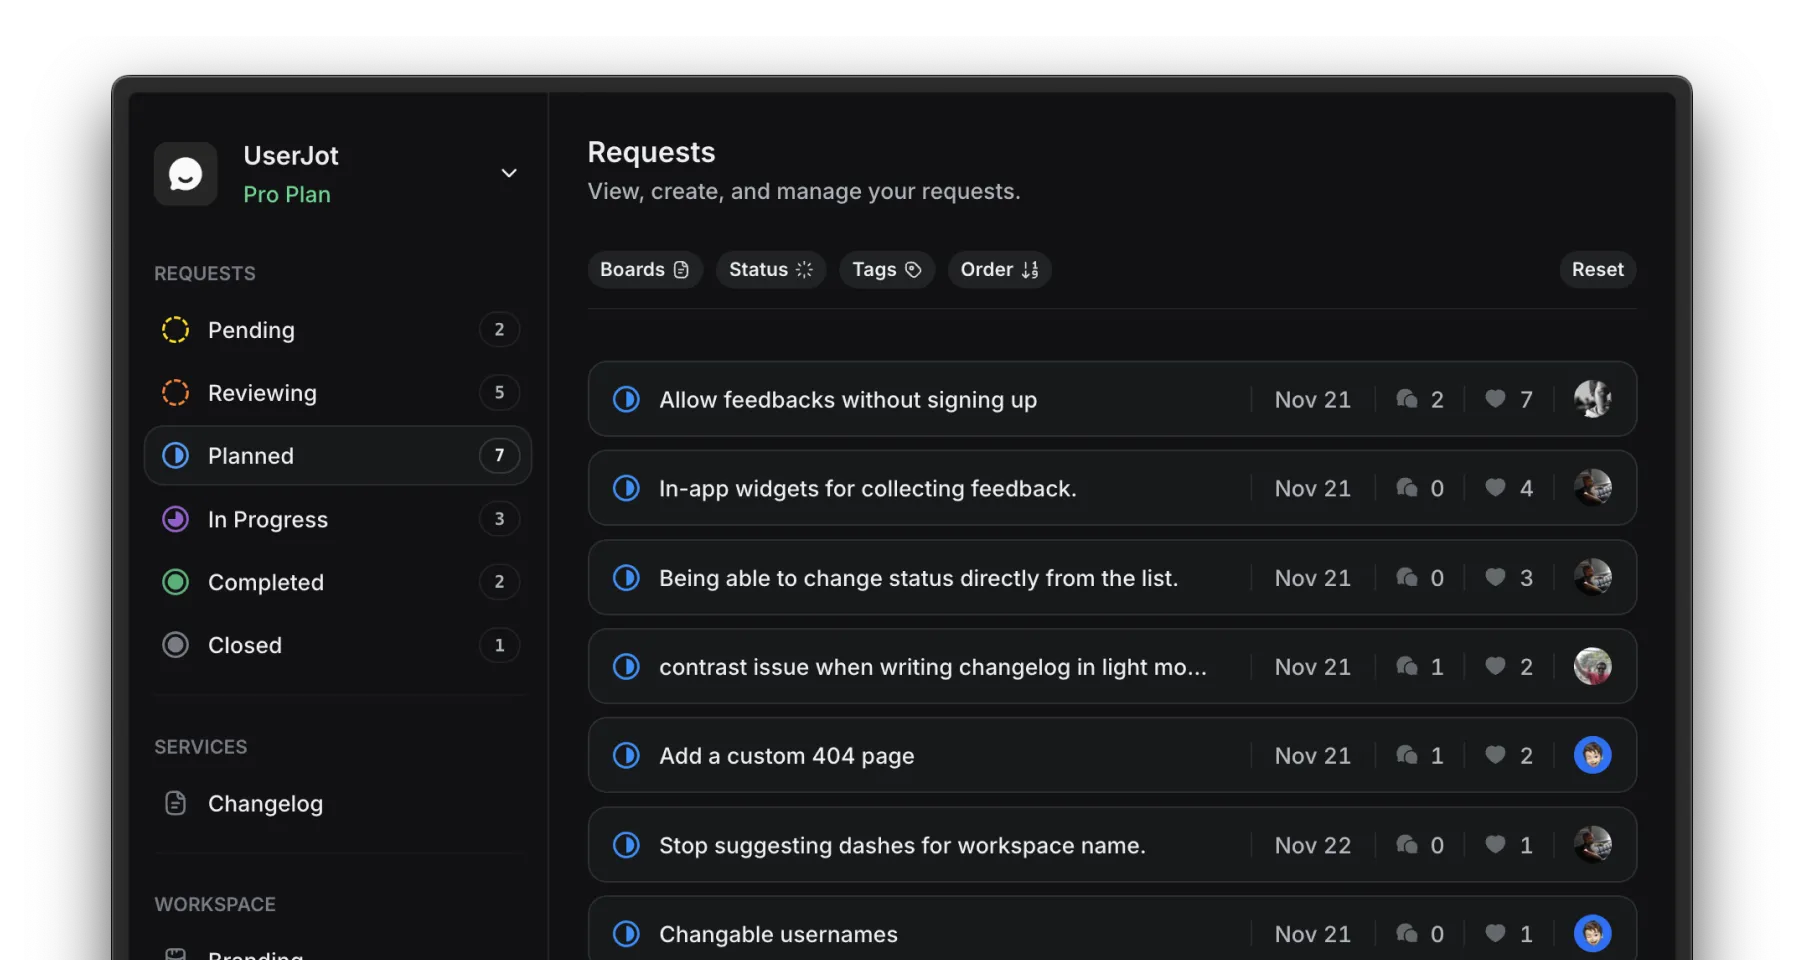The image size is (1804, 960).
Task: Select Reviewing in the sidebar
Action: click(338, 393)
